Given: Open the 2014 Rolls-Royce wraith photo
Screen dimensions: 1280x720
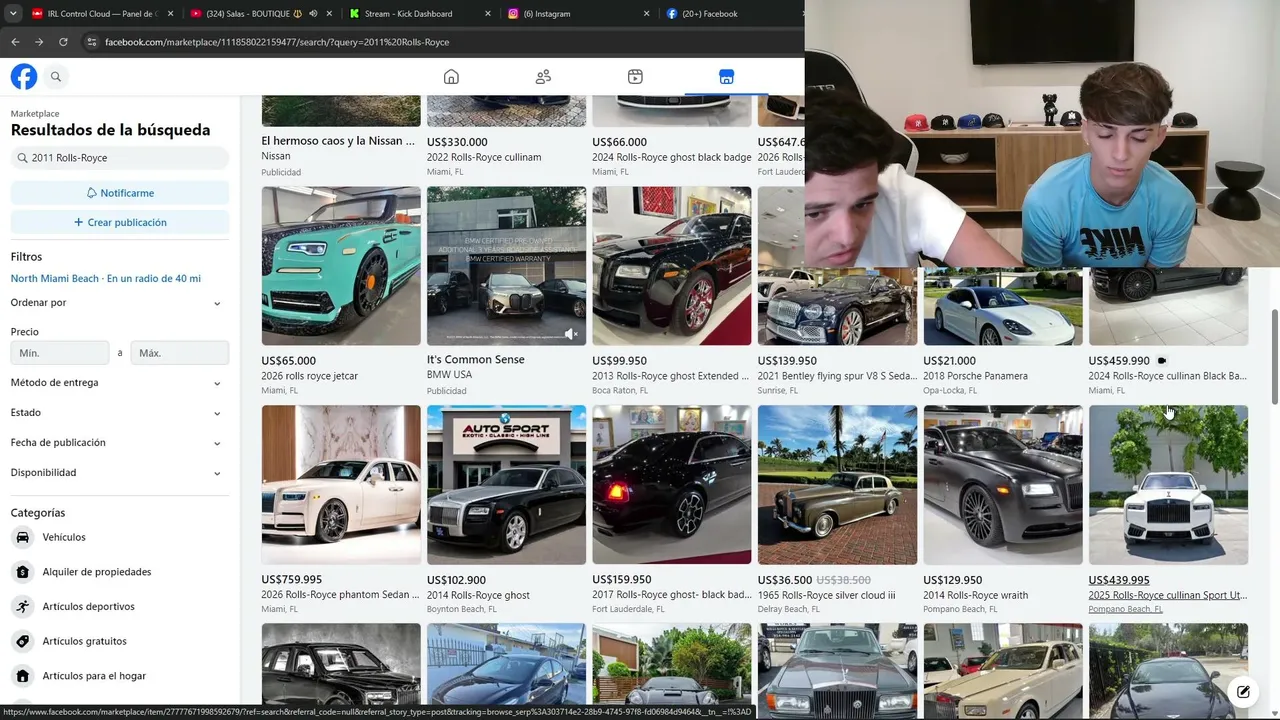Looking at the screenshot, I should coord(1003,485).
